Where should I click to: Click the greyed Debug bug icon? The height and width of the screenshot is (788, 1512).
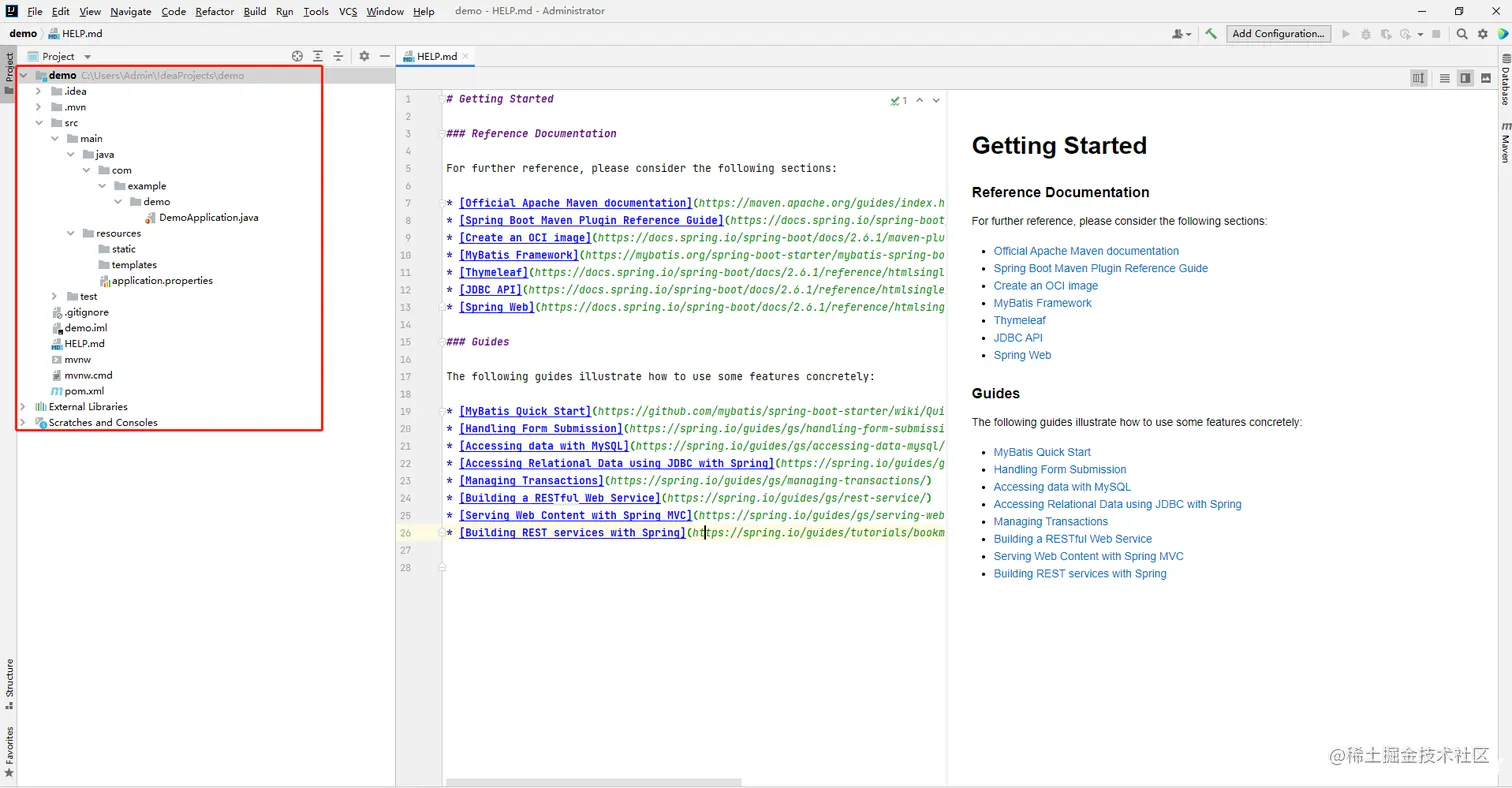(x=1366, y=33)
